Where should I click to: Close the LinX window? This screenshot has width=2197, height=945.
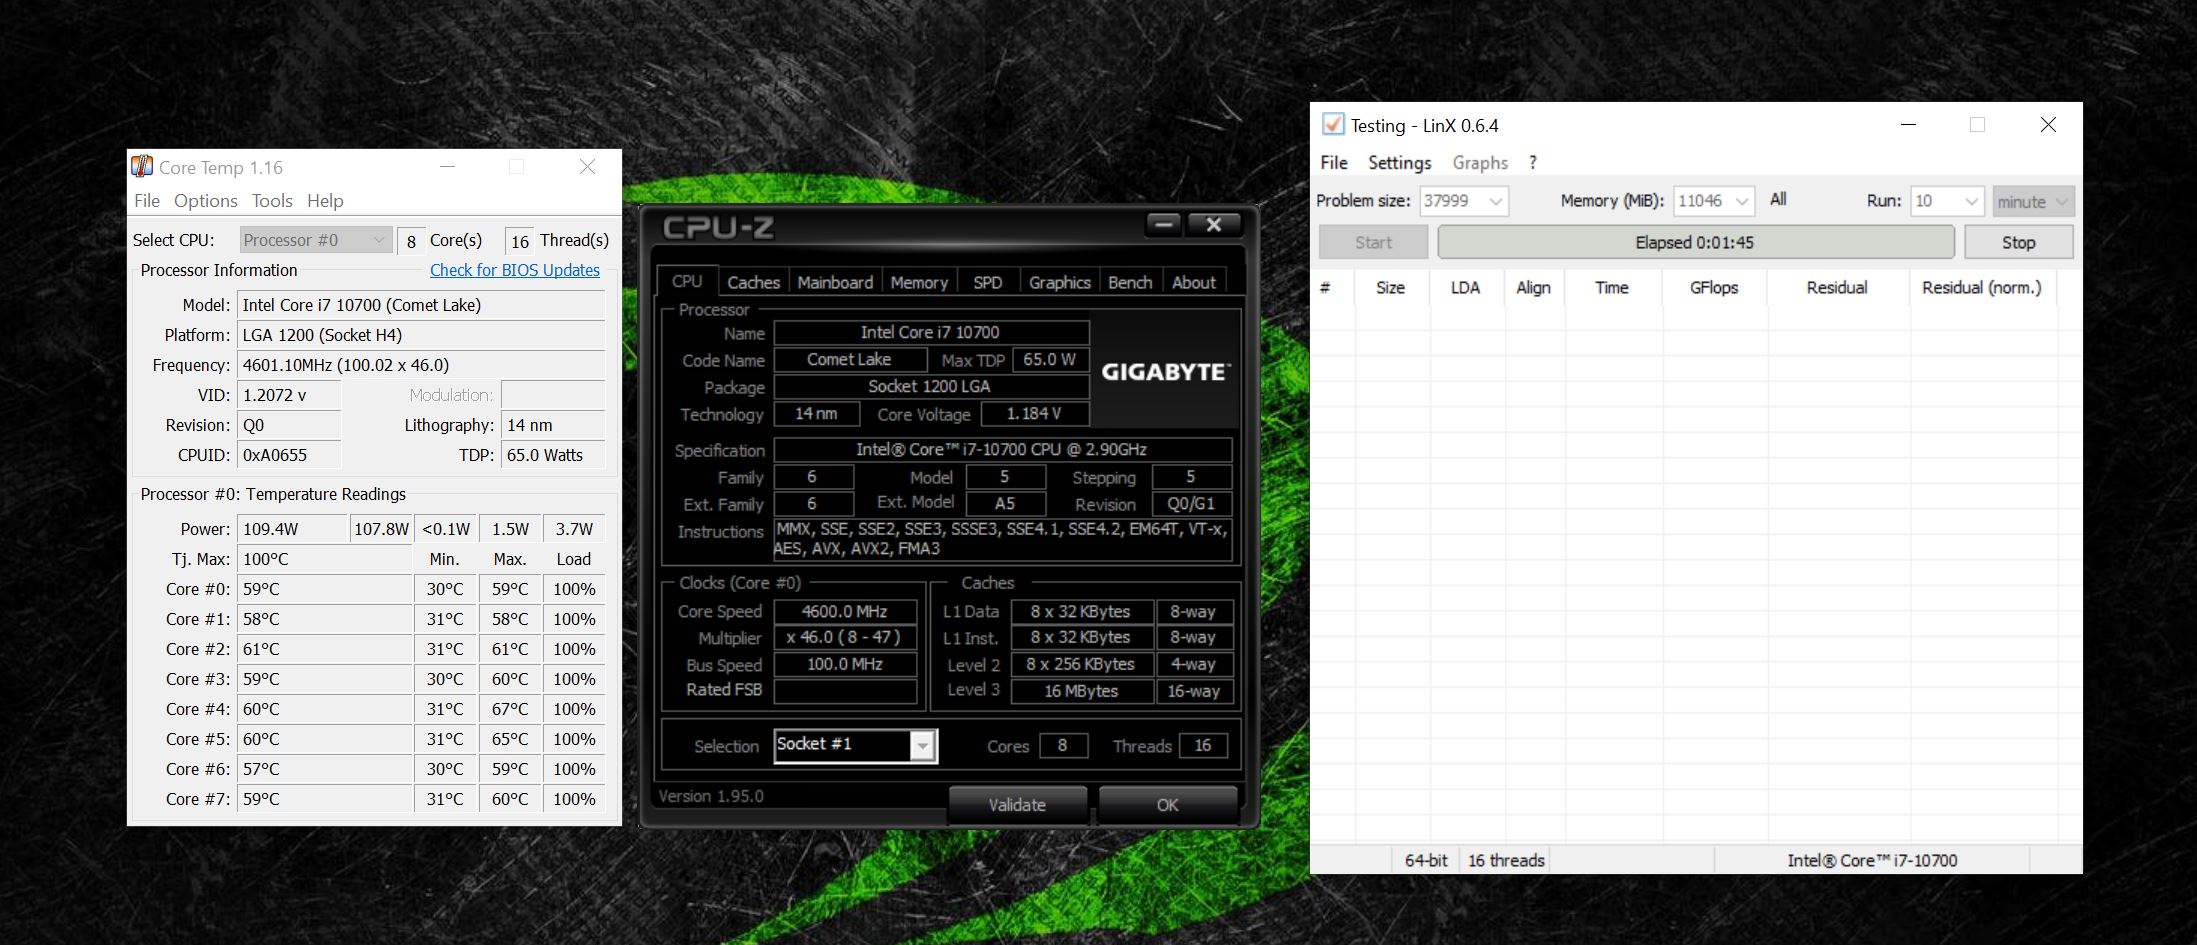coord(2047,125)
